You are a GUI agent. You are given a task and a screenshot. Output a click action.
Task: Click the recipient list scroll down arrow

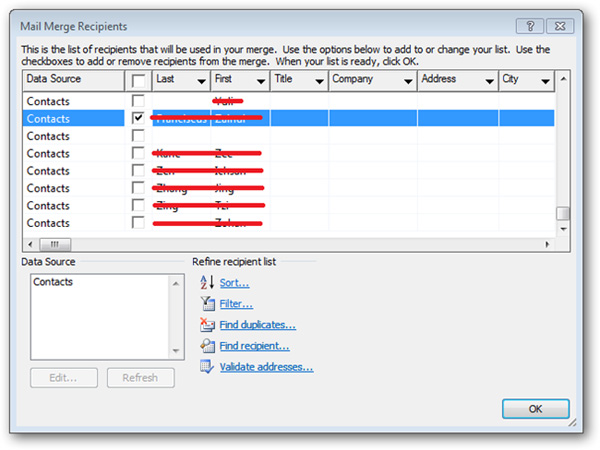click(x=563, y=229)
